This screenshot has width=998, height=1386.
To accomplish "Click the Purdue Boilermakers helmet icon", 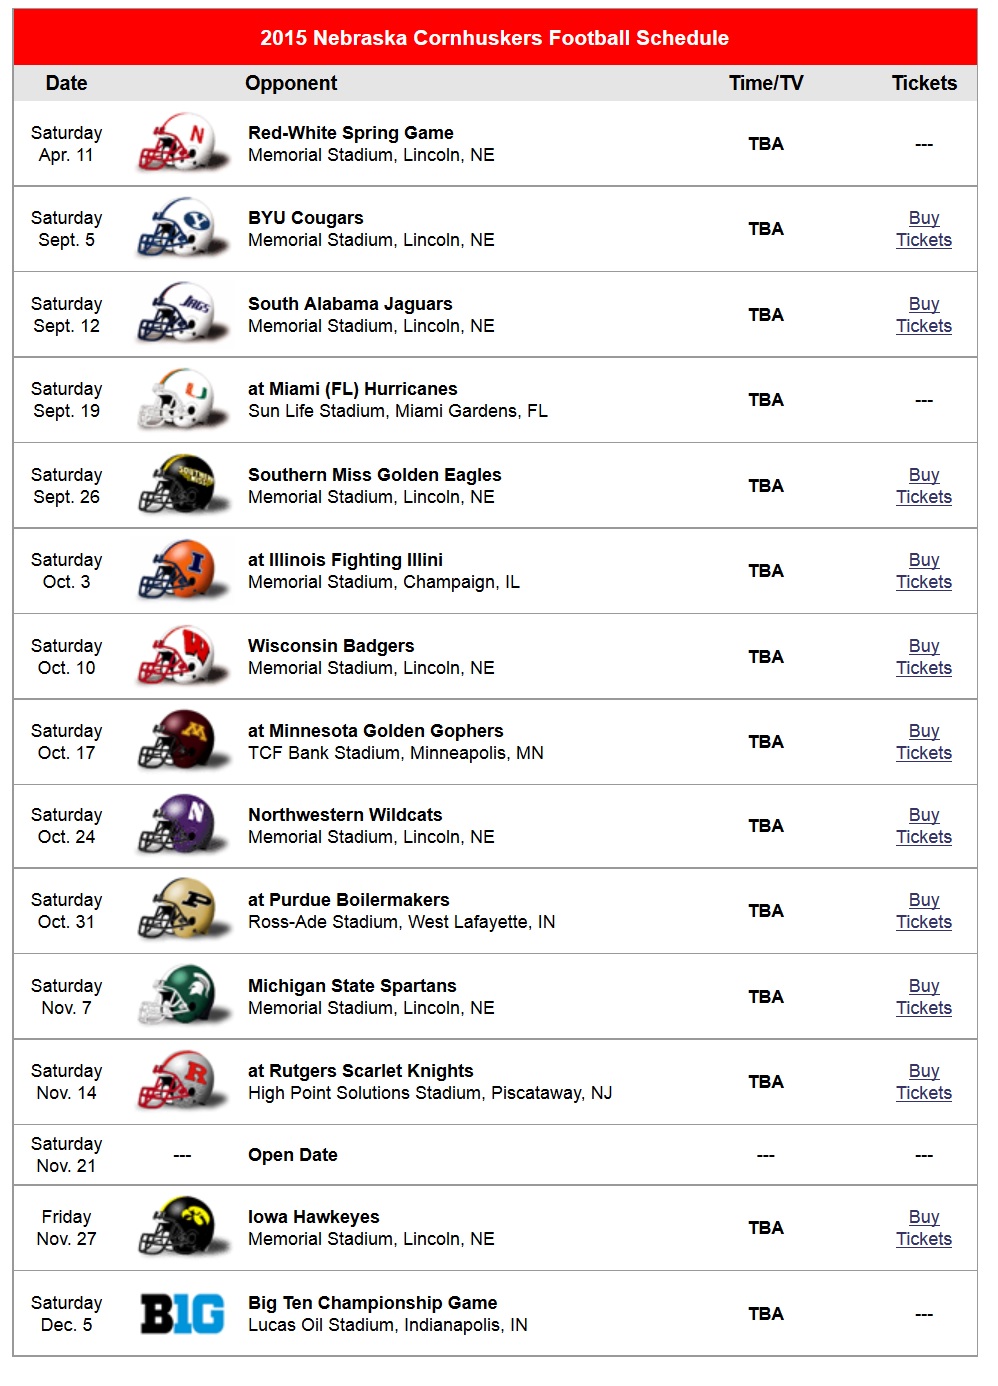I will pyautogui.click(x=182, y=911).
